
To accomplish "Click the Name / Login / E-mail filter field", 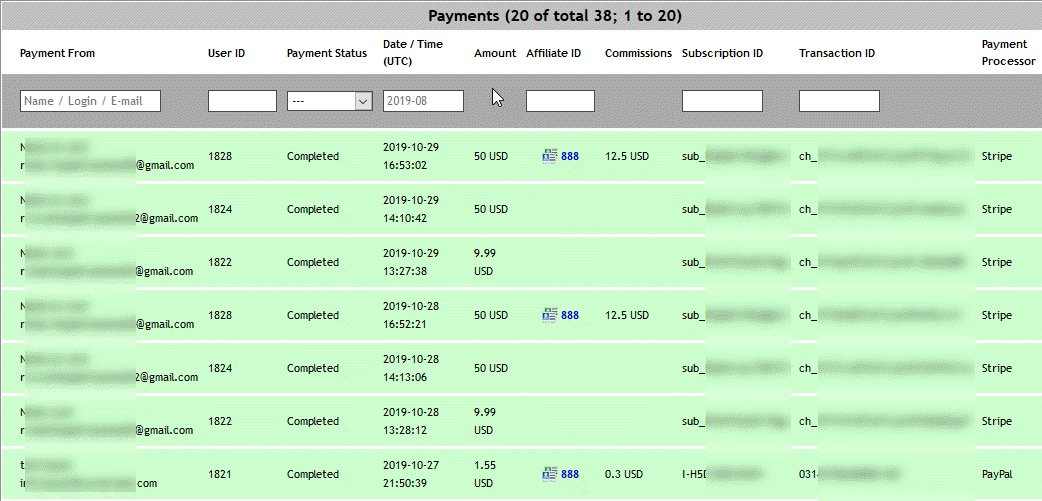I will (x=90, y=101).
